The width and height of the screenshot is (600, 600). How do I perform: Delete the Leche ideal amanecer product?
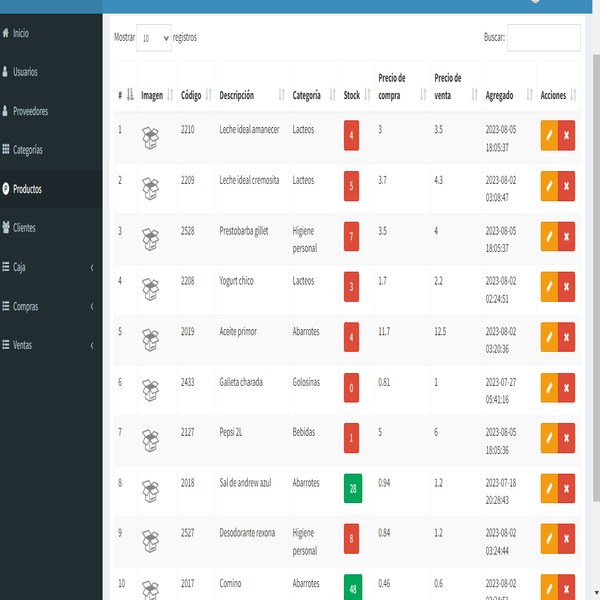(x=566, y=135)
